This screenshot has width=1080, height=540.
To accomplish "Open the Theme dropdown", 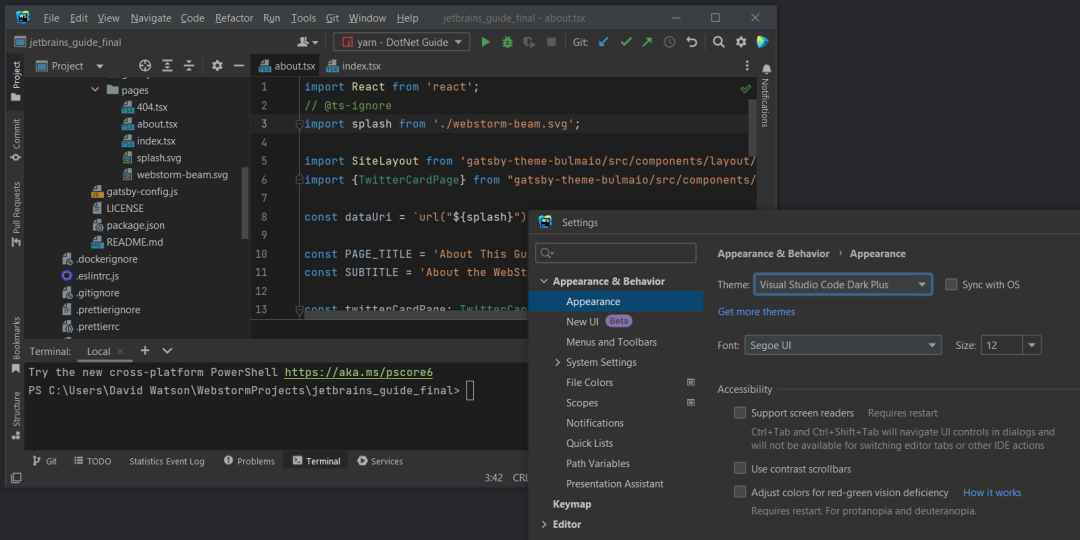I will point(843,284).
